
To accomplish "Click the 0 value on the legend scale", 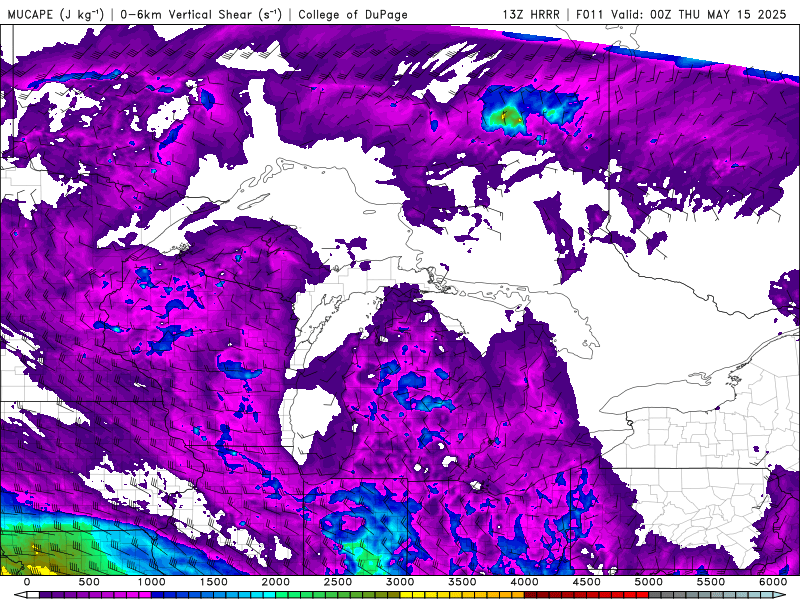I will [x=27, y=582].
